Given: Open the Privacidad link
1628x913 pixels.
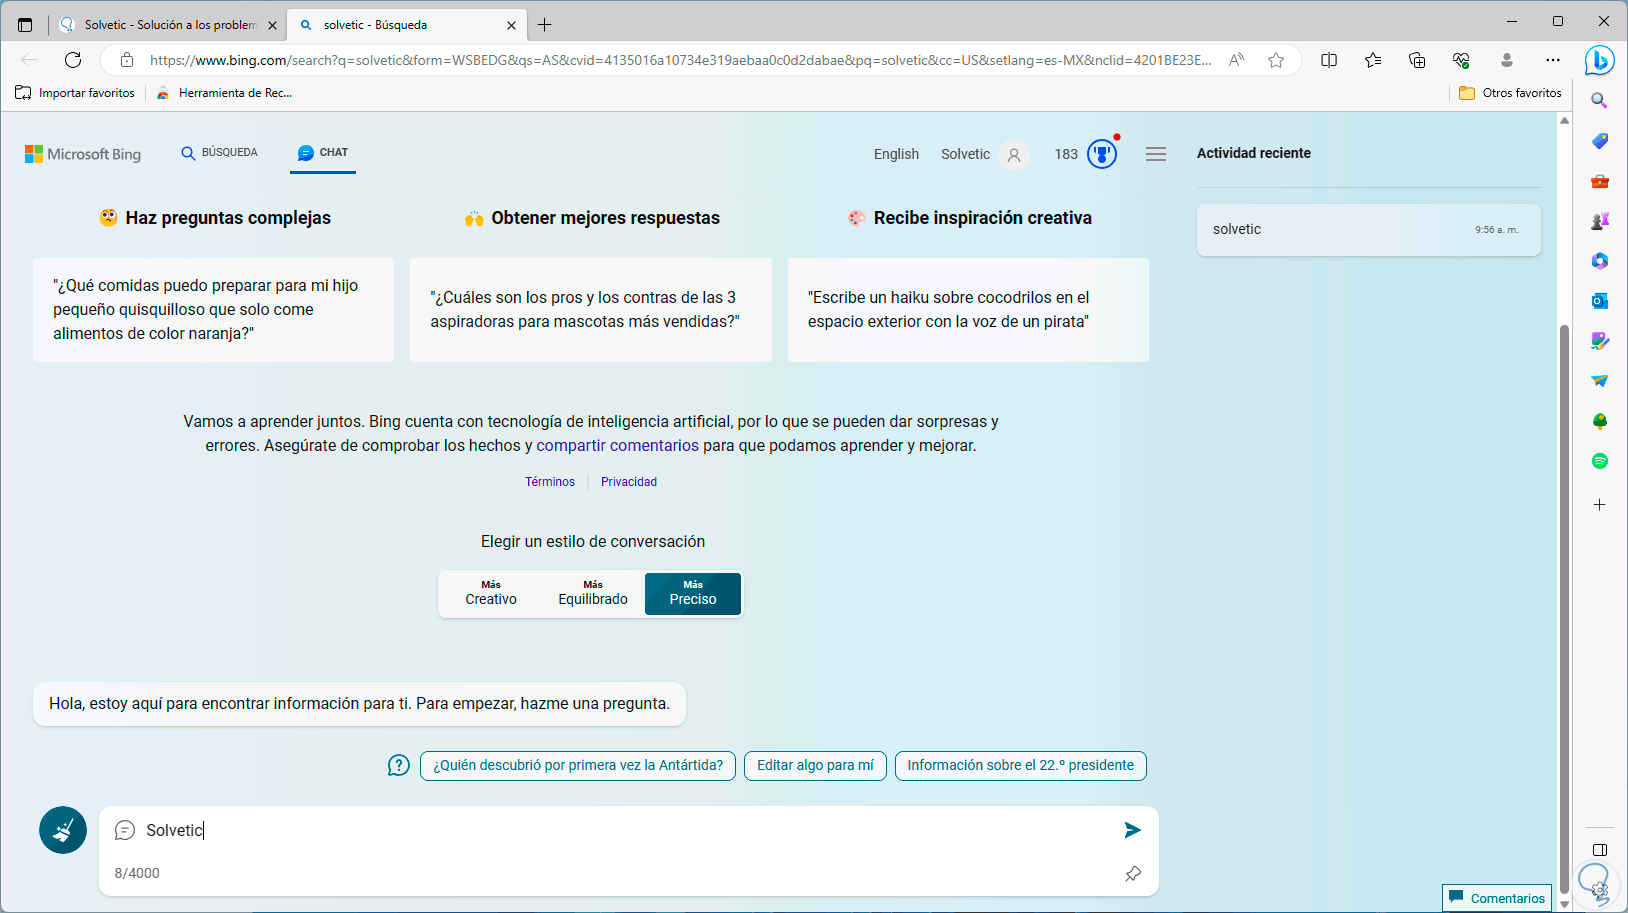Looking at the screenshot, I should (629, 482).
